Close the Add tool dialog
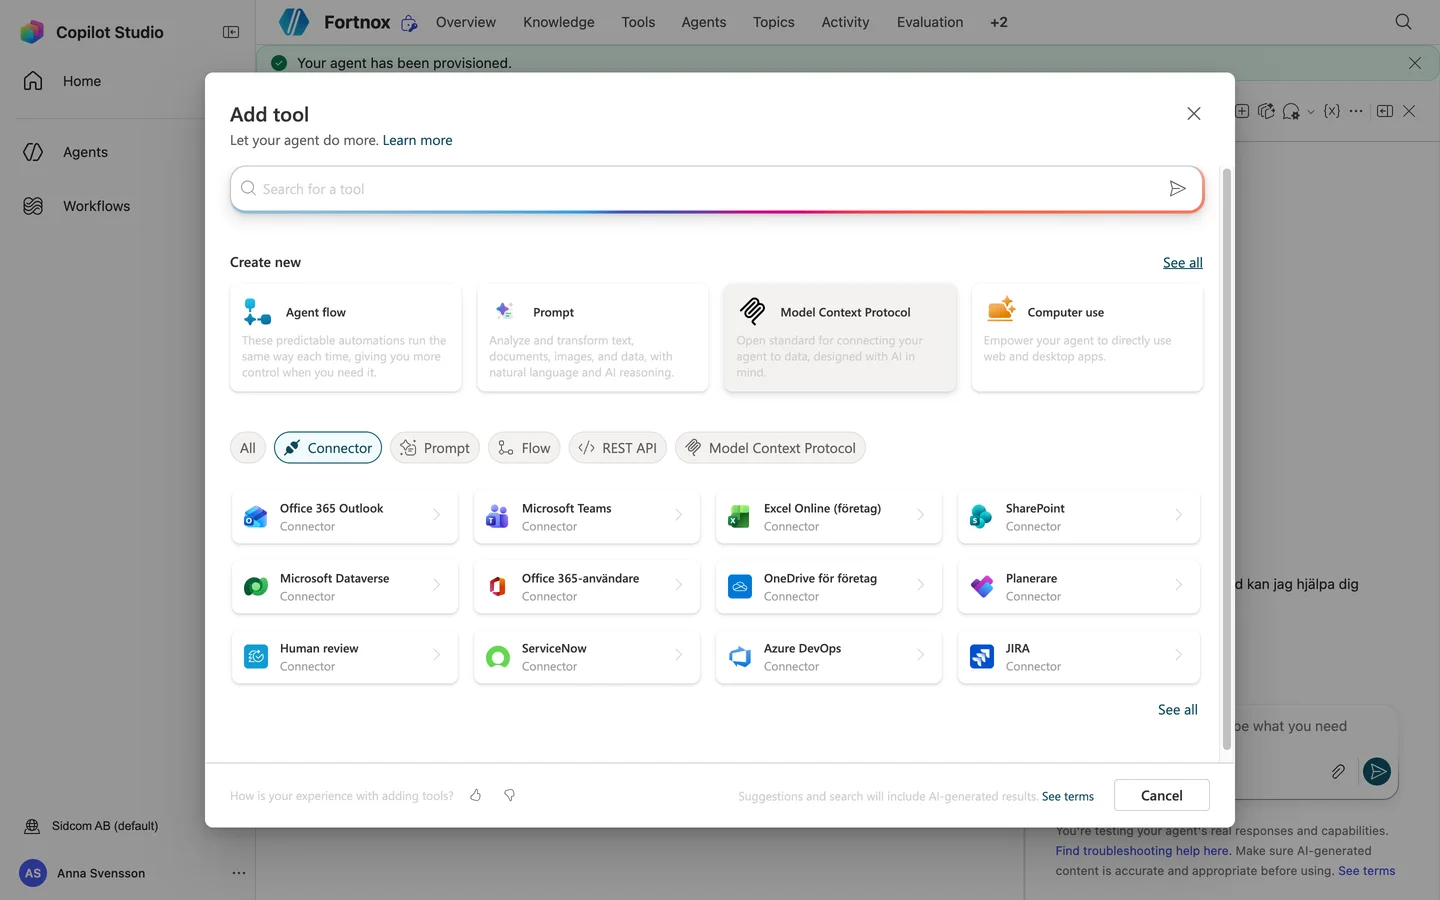This screenshot has height=900, width=1440. pos(1193,114)
